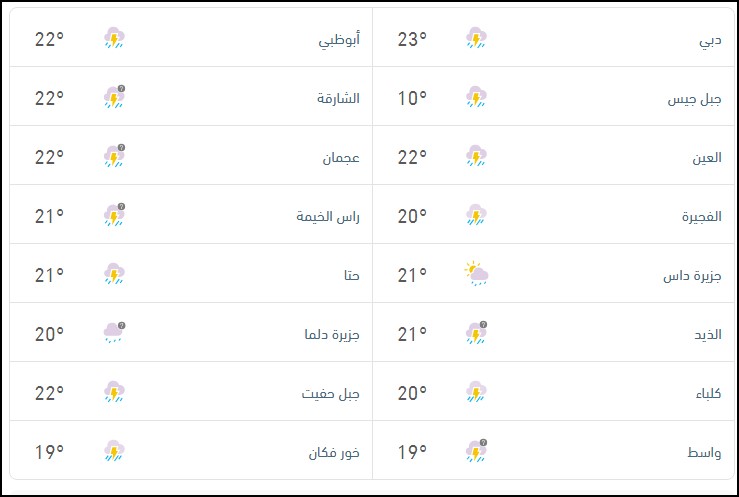The width and height of the screenshot is (739, 497).
Task: Open the جبل حفيت forecast
Action: coord(330,393)
